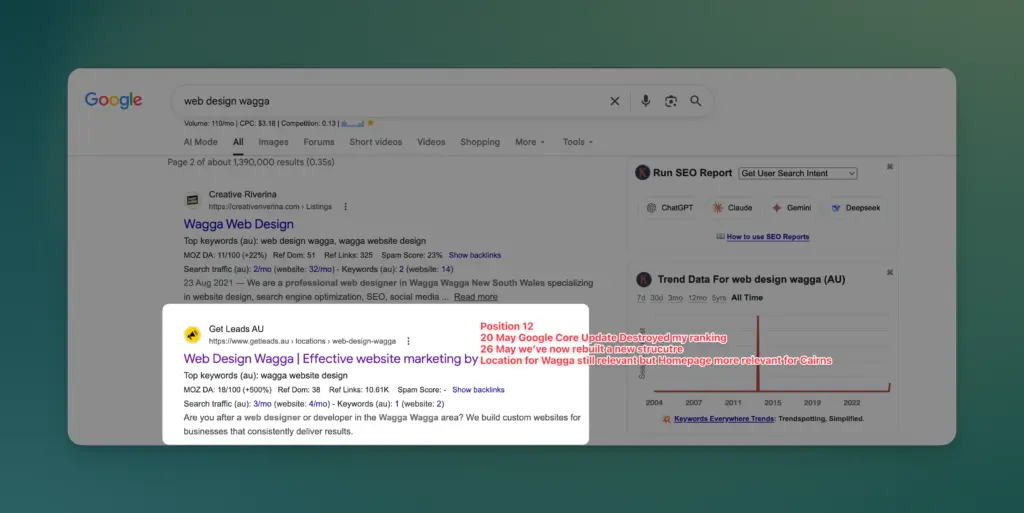Expand the Tools menu

point(578,142)
